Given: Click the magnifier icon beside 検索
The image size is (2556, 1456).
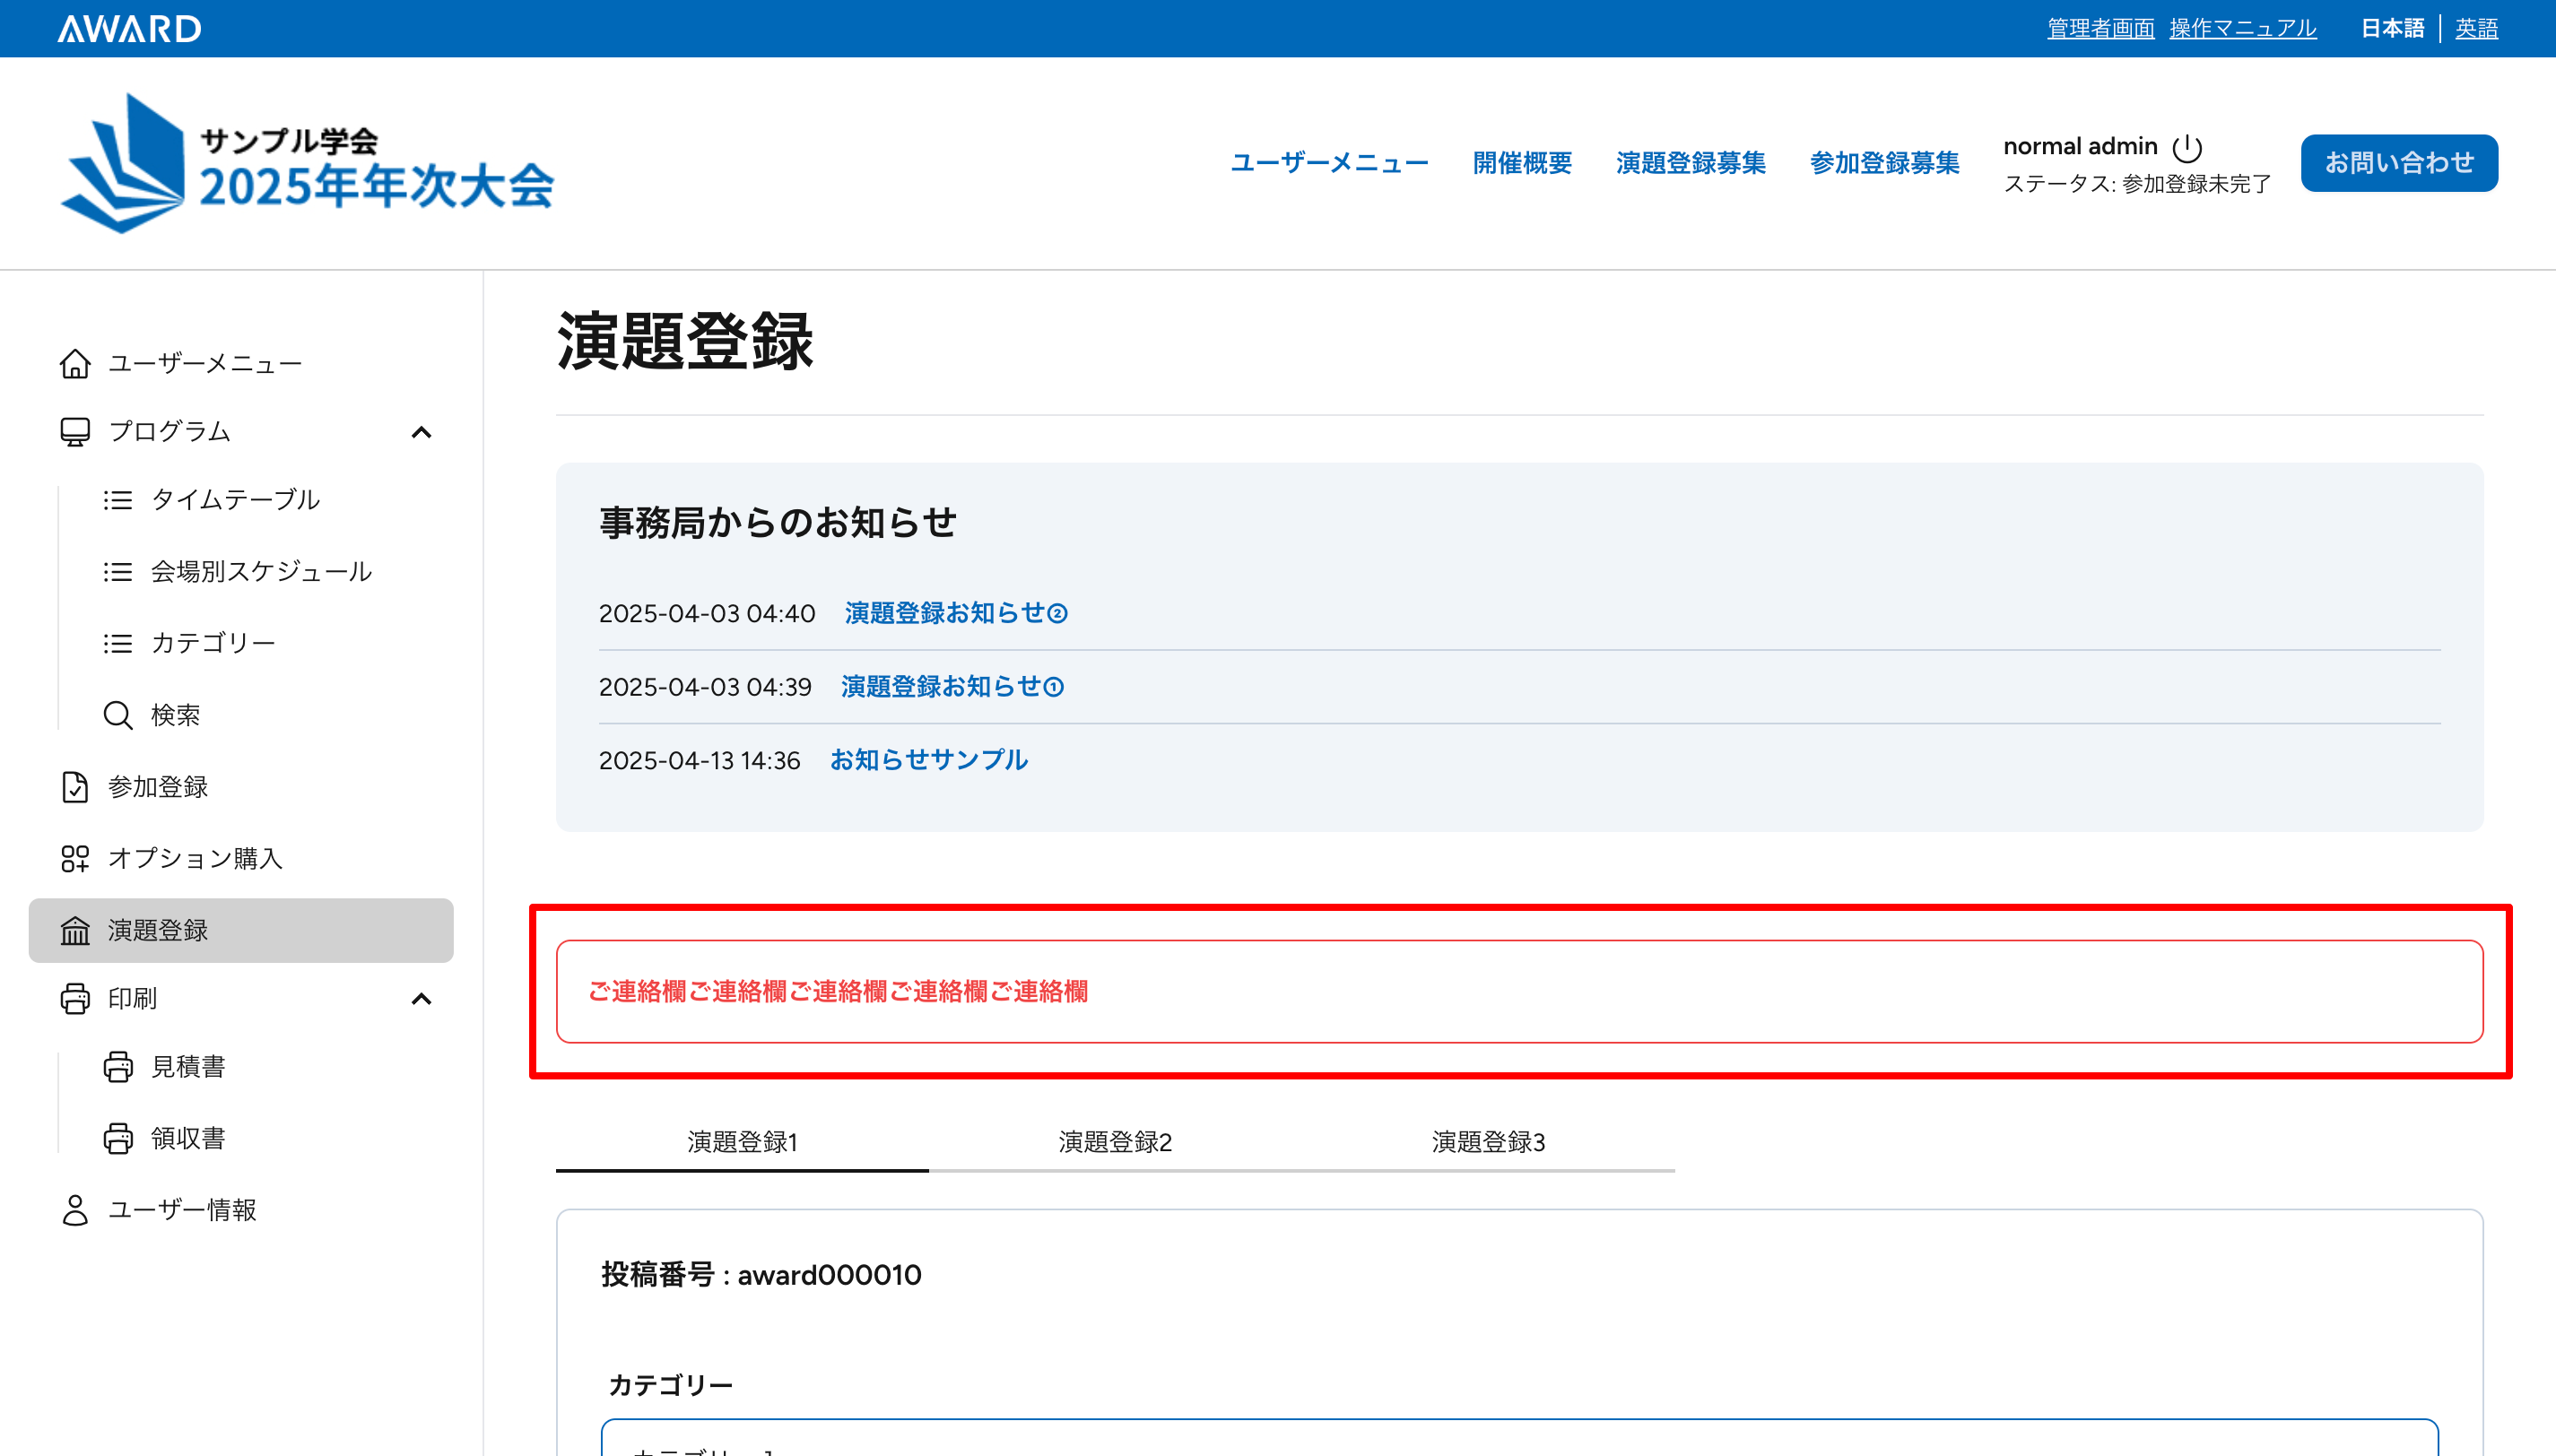Looking at the screenshot, I should [x=118, y=715].
